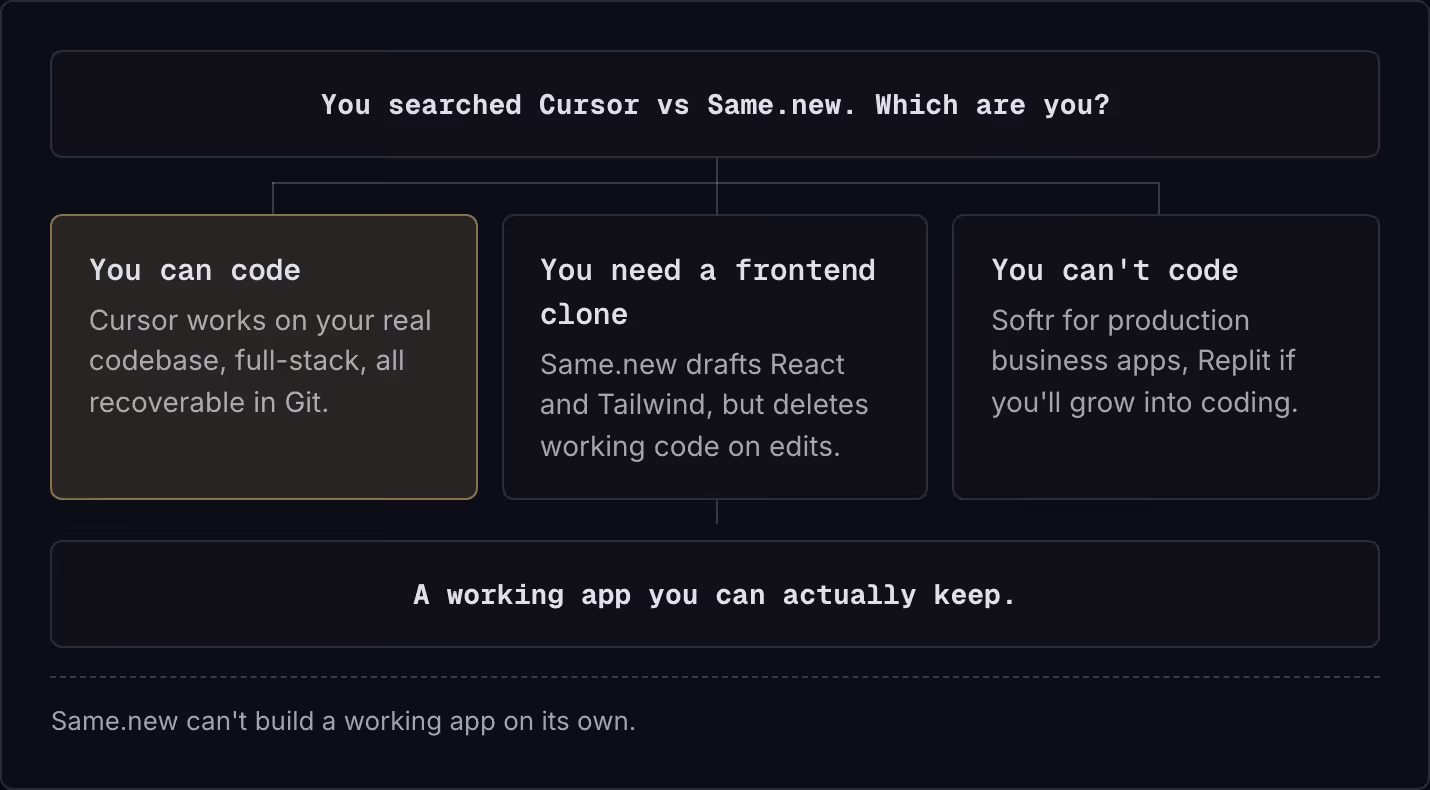Click the footnote 'Same.new can't build a working app'
The image size is (1430, 790).
[x=343, y=721]
